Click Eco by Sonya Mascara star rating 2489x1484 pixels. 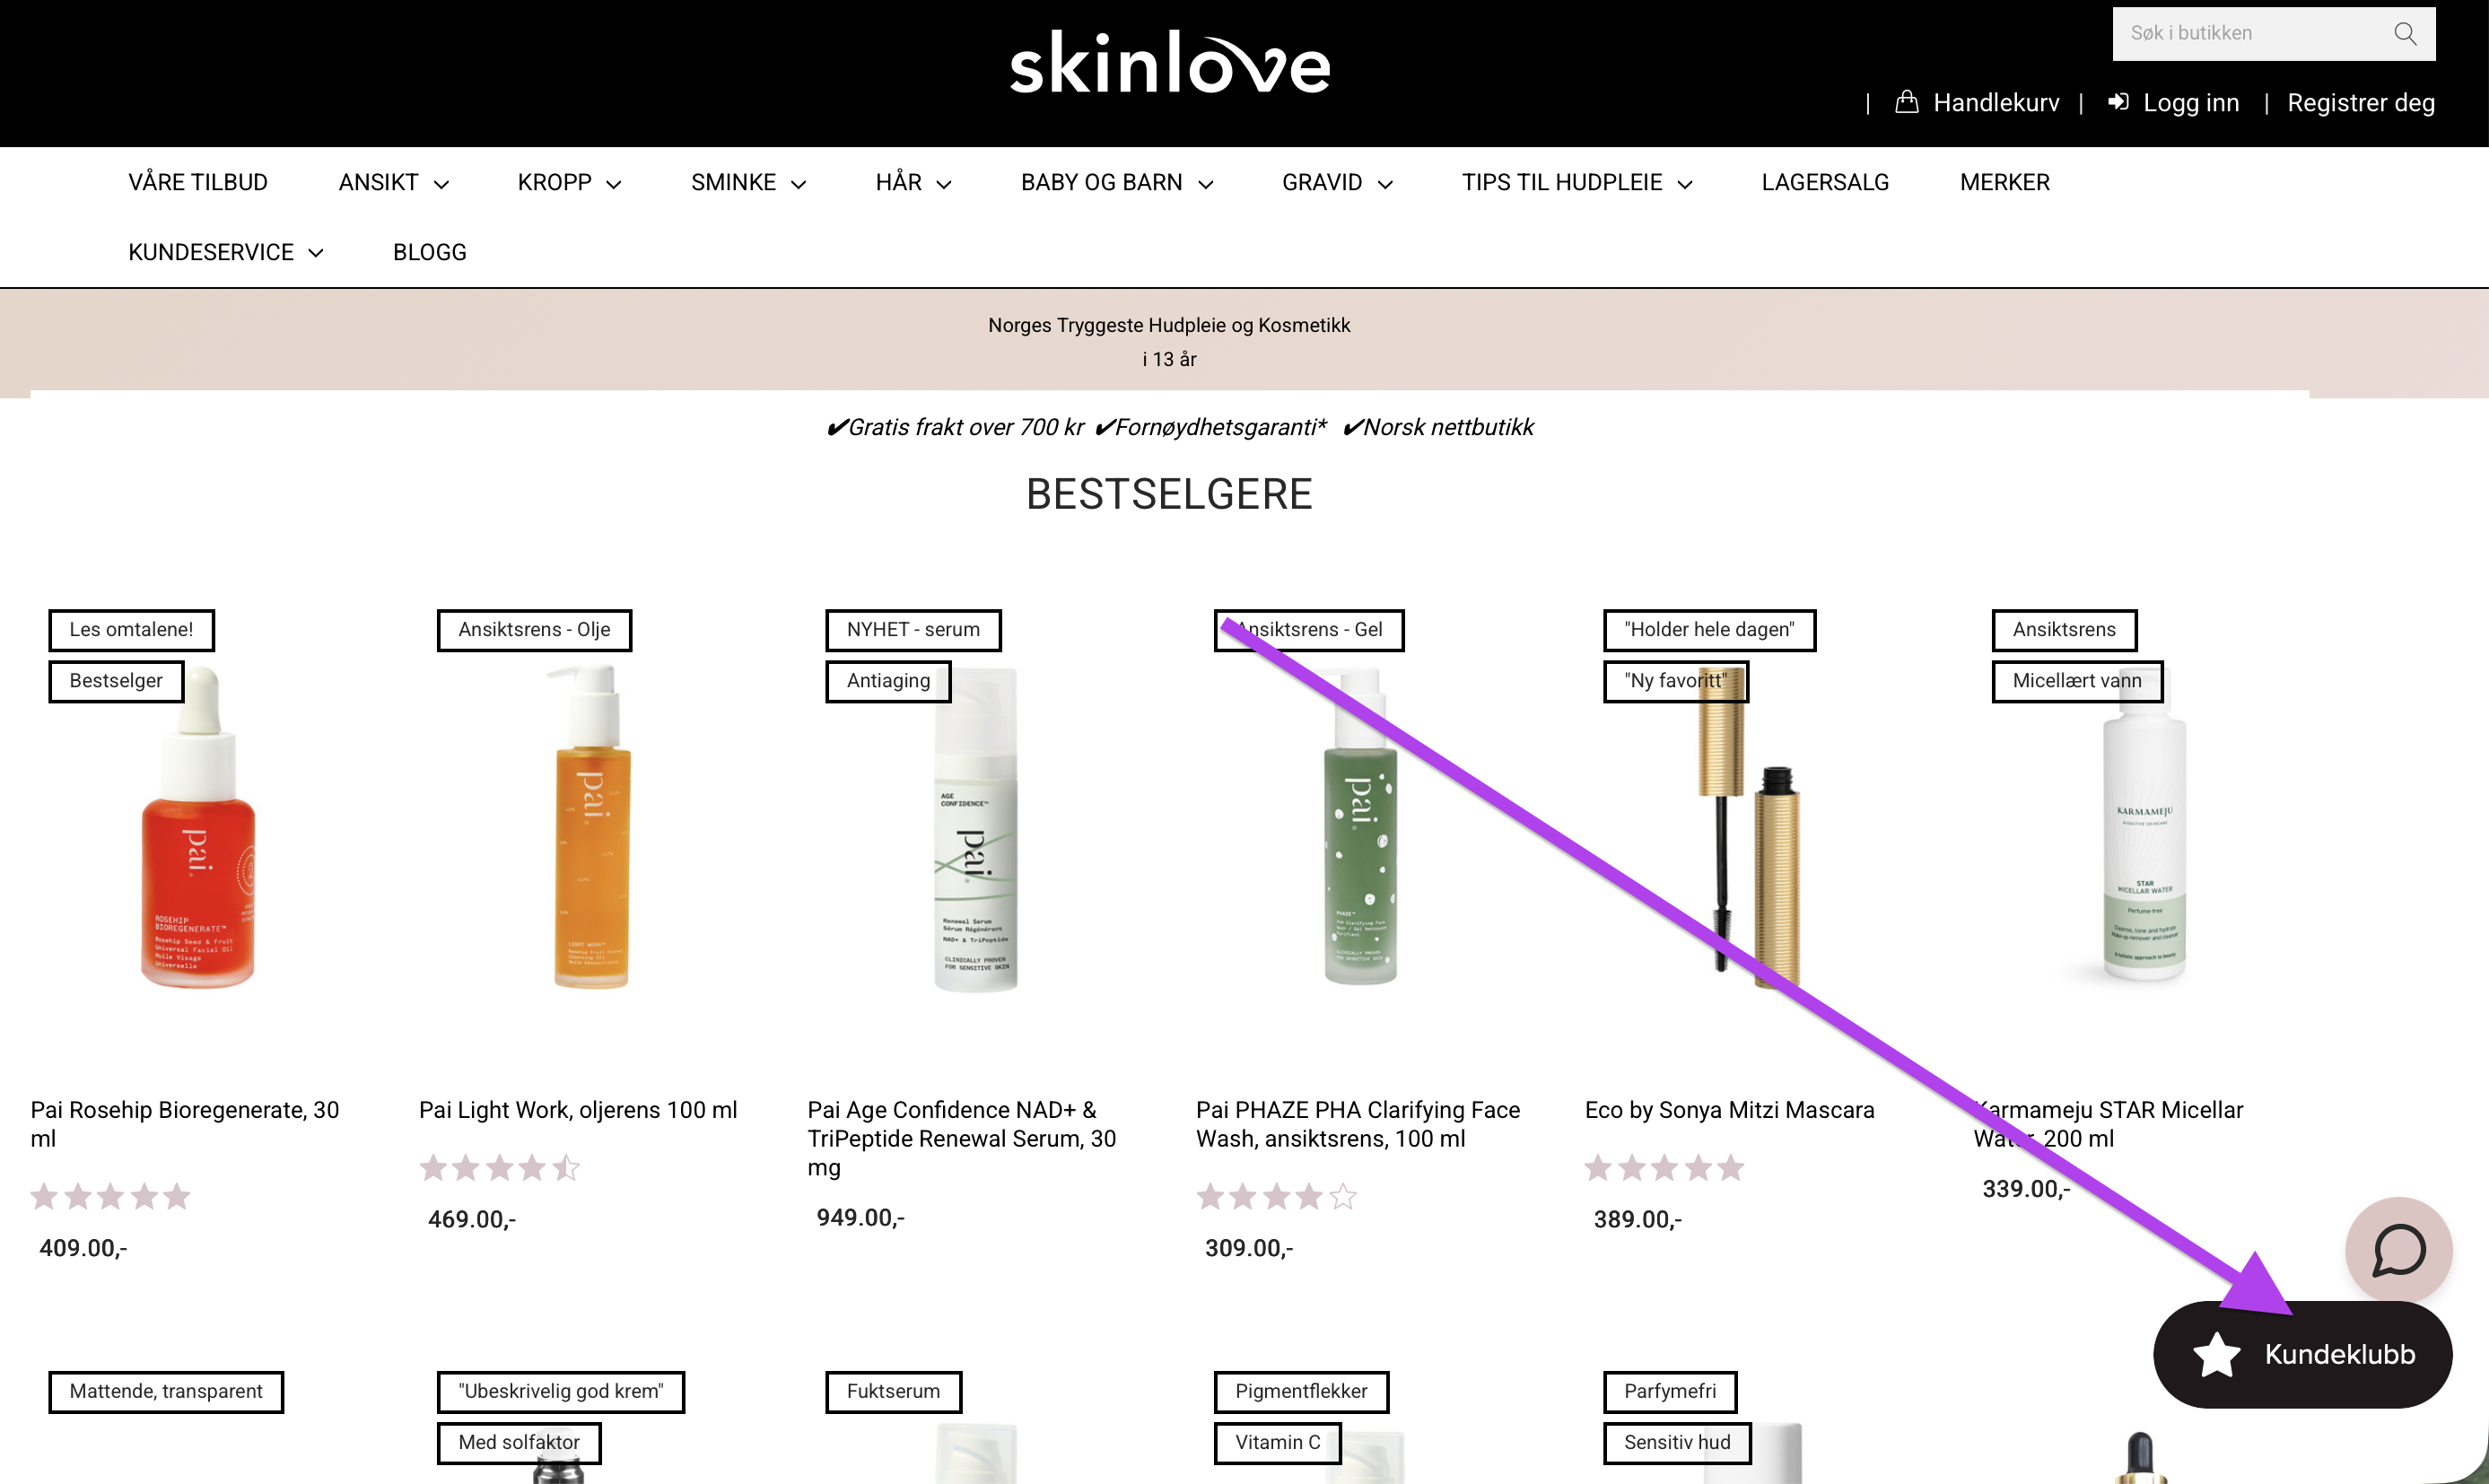tap(1664, 1167)
